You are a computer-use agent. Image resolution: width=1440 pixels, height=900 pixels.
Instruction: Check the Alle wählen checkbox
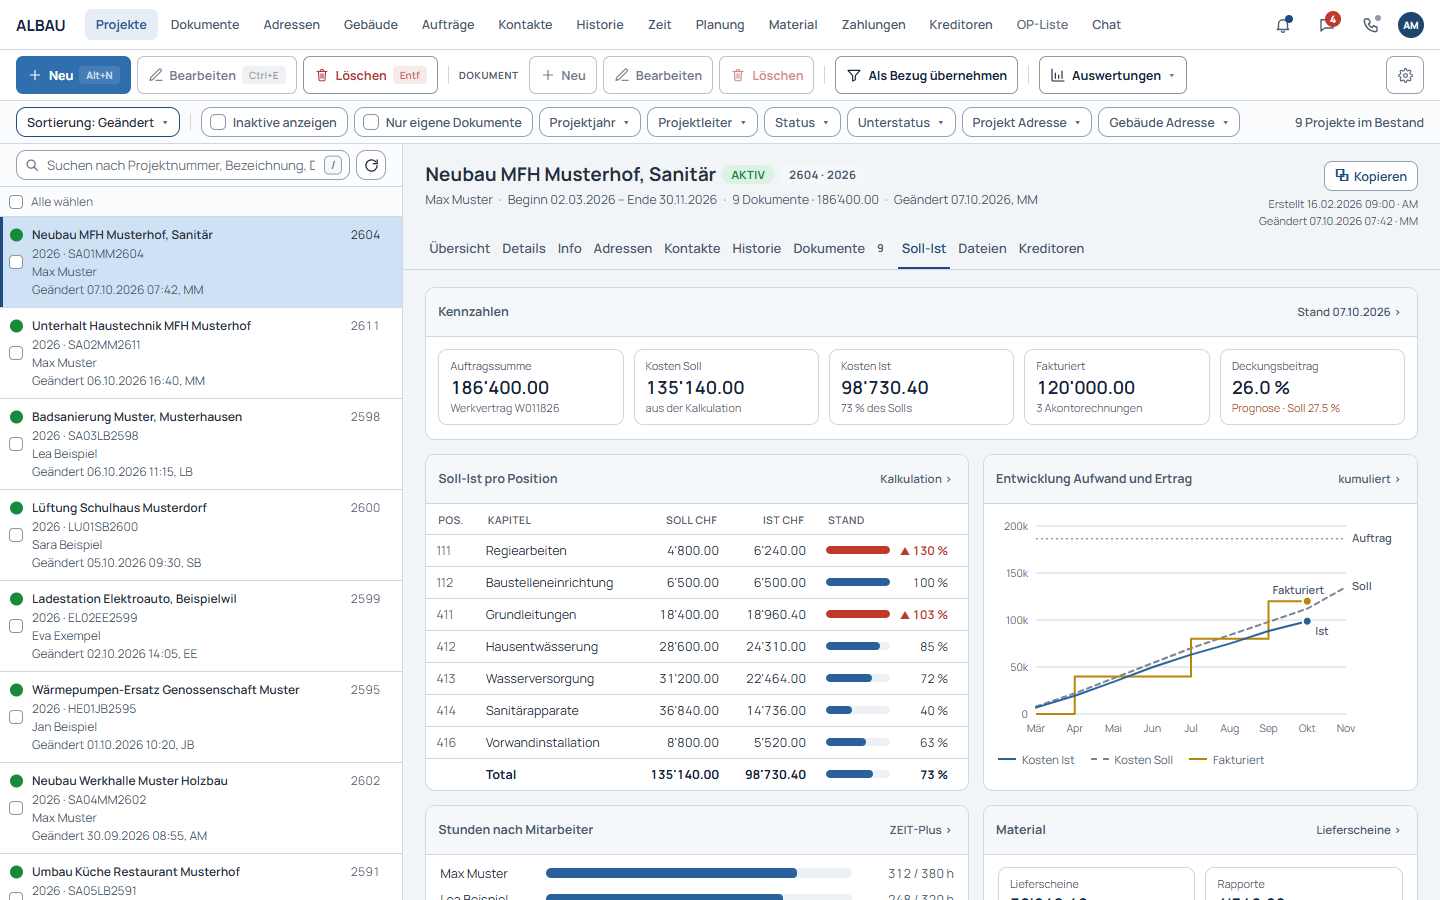(16, 202)
